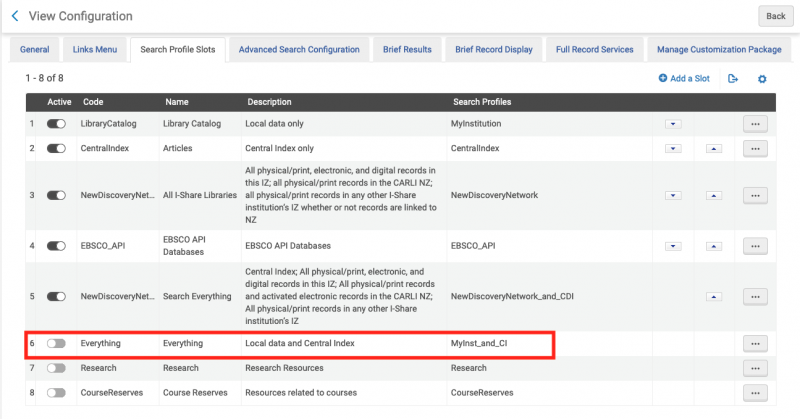Open Manage Customization Package tab
This screenshot has width=800, height=419.
click(719, 50)
